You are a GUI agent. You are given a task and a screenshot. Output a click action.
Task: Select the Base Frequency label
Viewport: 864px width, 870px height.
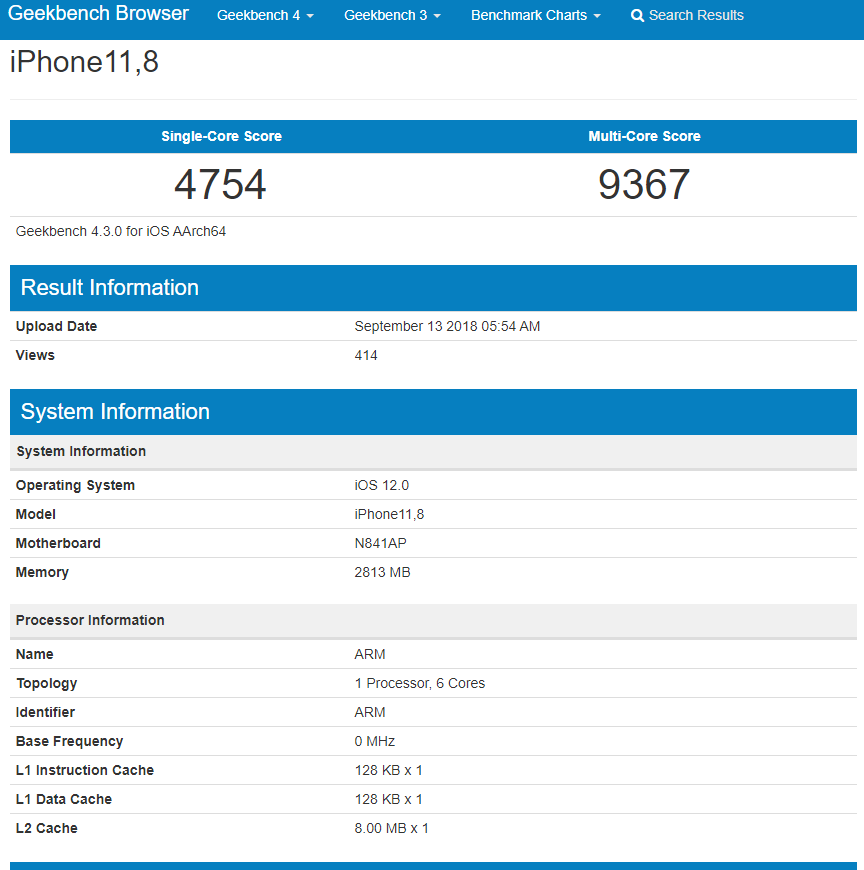(69, 741)
